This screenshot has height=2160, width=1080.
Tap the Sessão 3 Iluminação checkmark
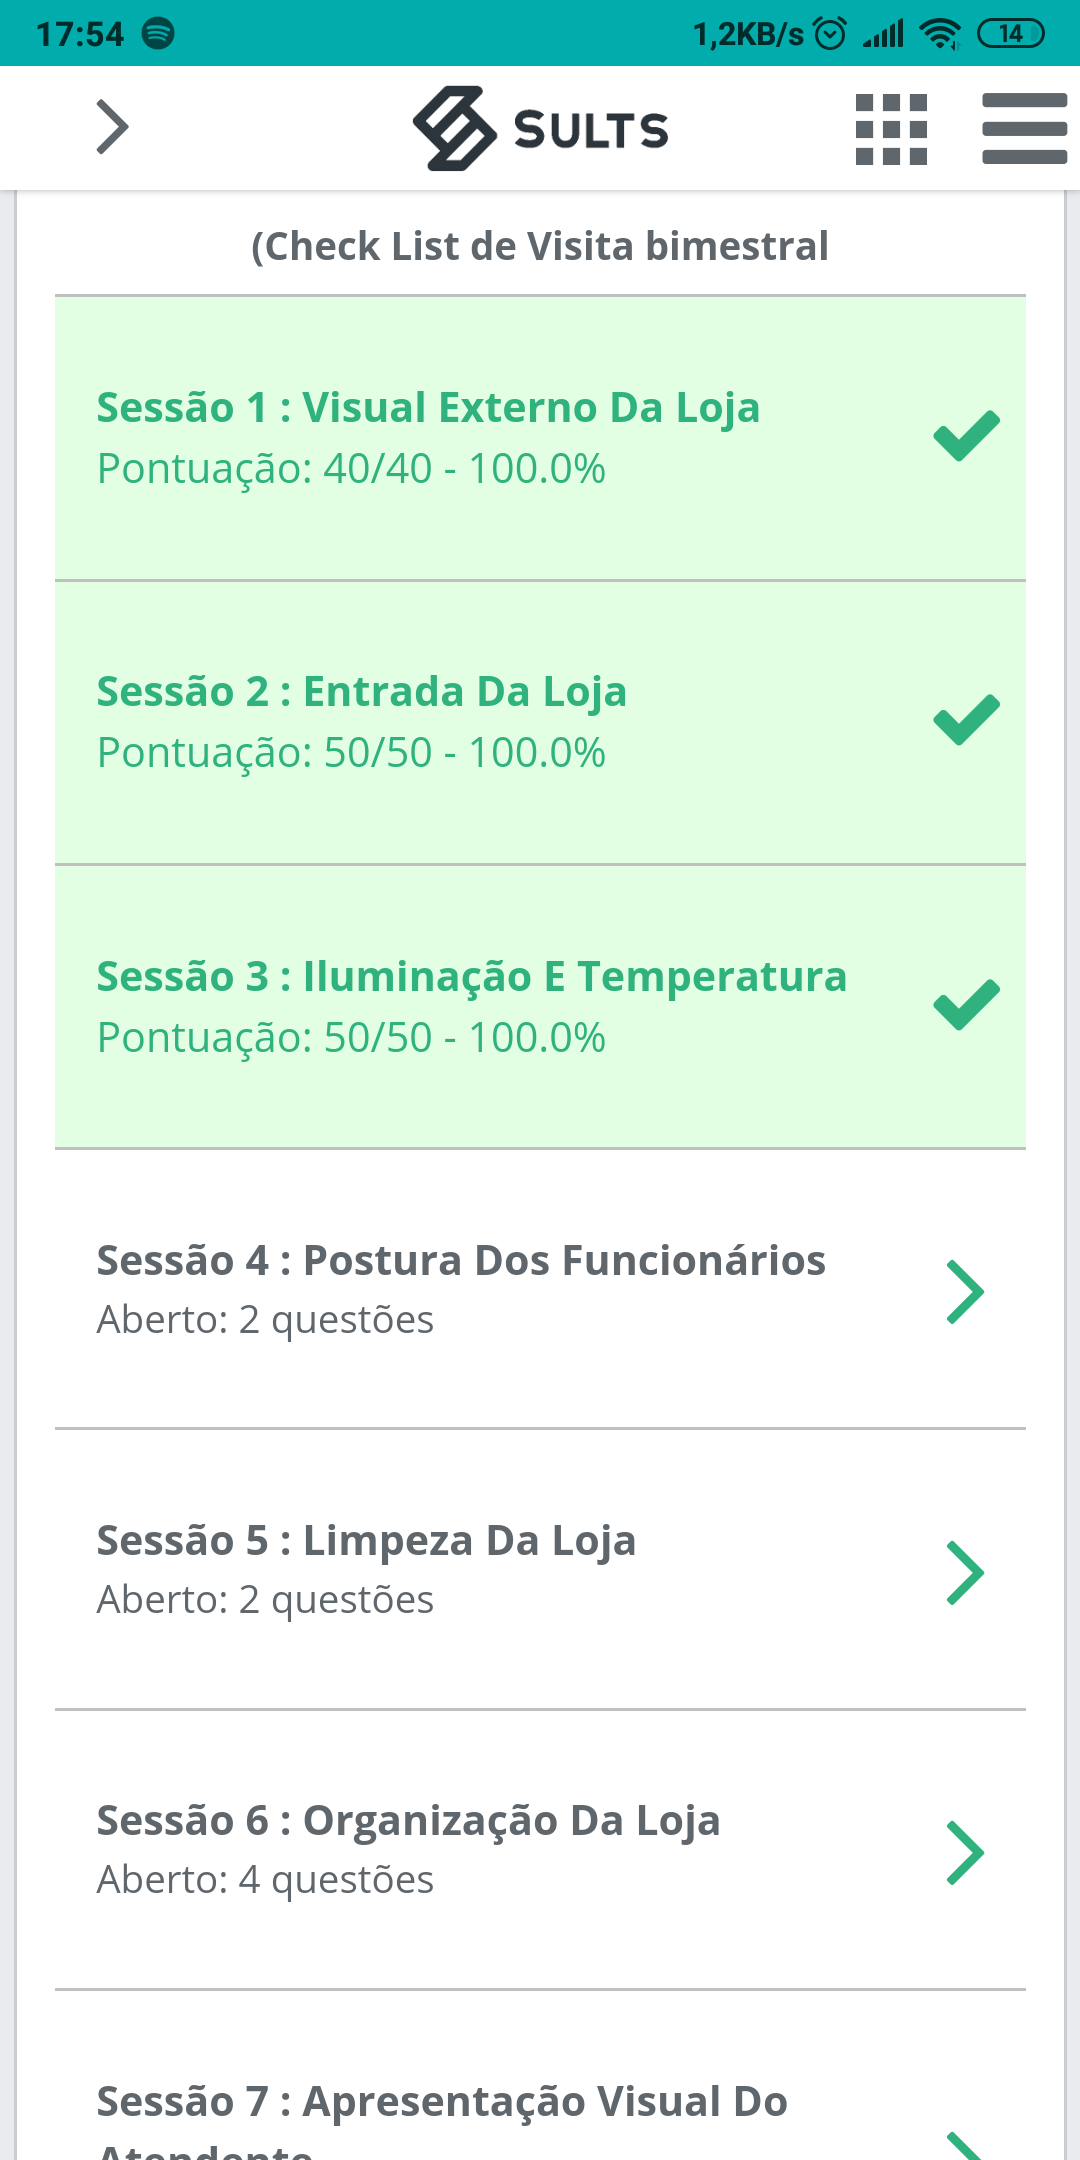[x=966, y=1004]
